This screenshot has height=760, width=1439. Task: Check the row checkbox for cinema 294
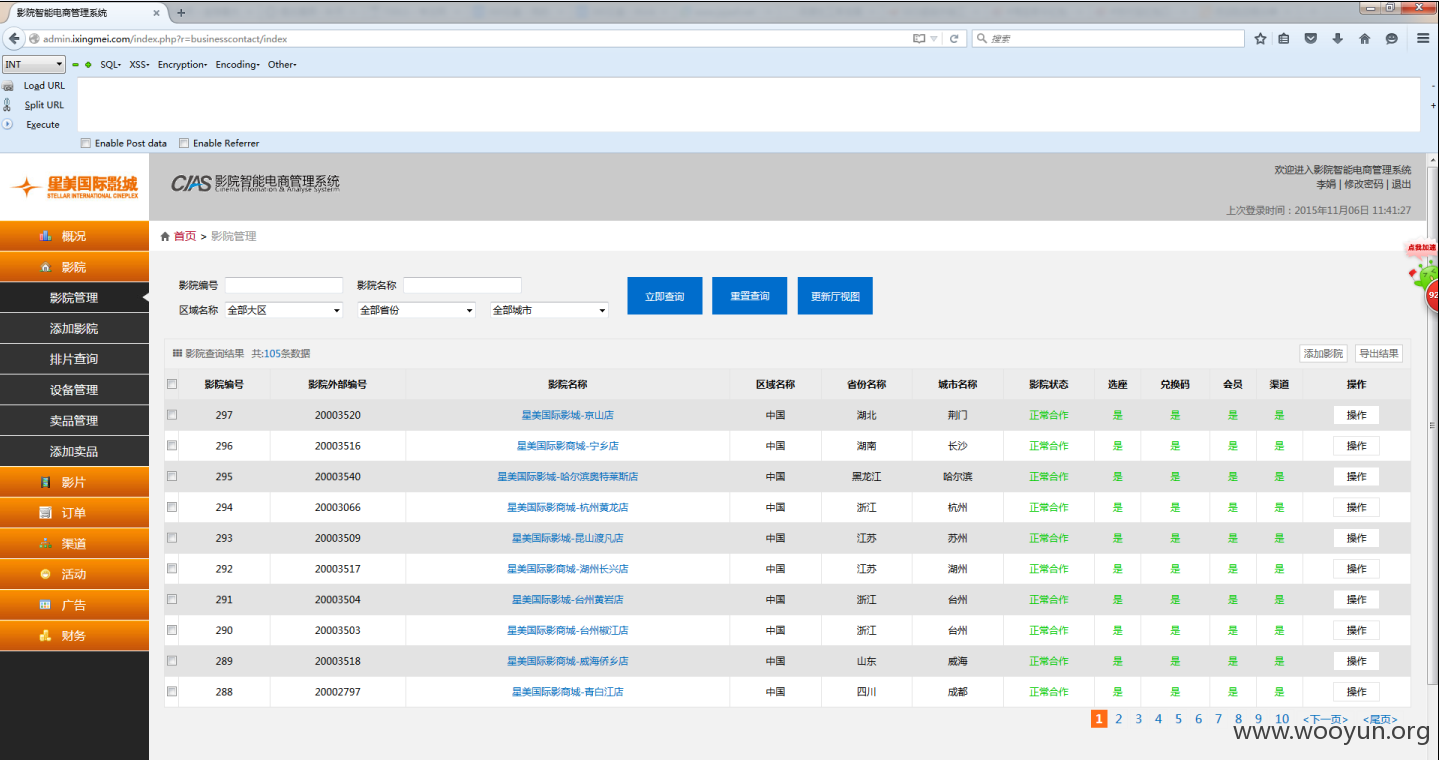pyautogui.click(x=172, y=507)
